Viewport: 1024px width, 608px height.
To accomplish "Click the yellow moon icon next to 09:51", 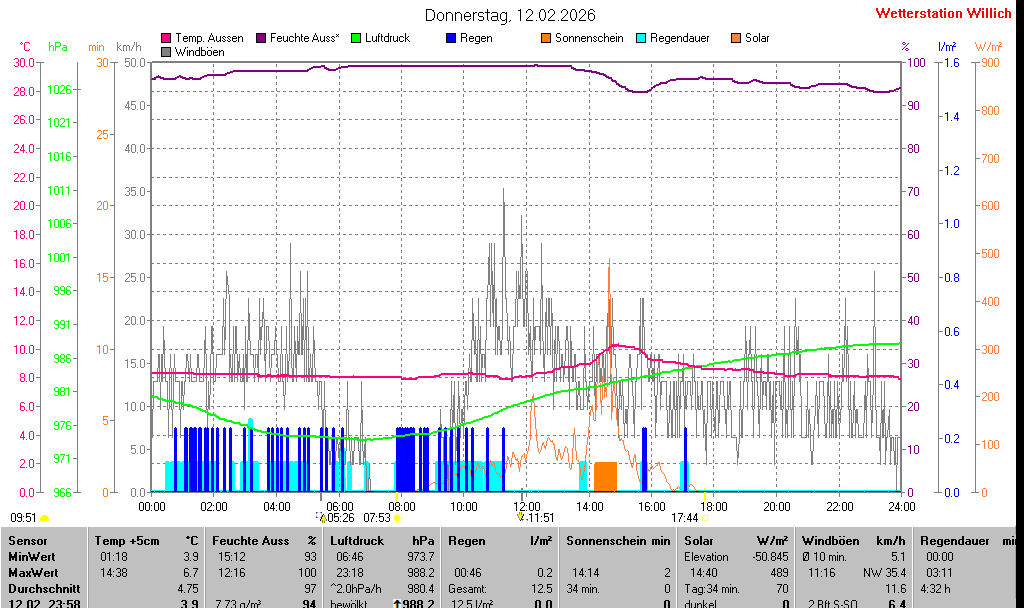I will (x=44, y=518).
